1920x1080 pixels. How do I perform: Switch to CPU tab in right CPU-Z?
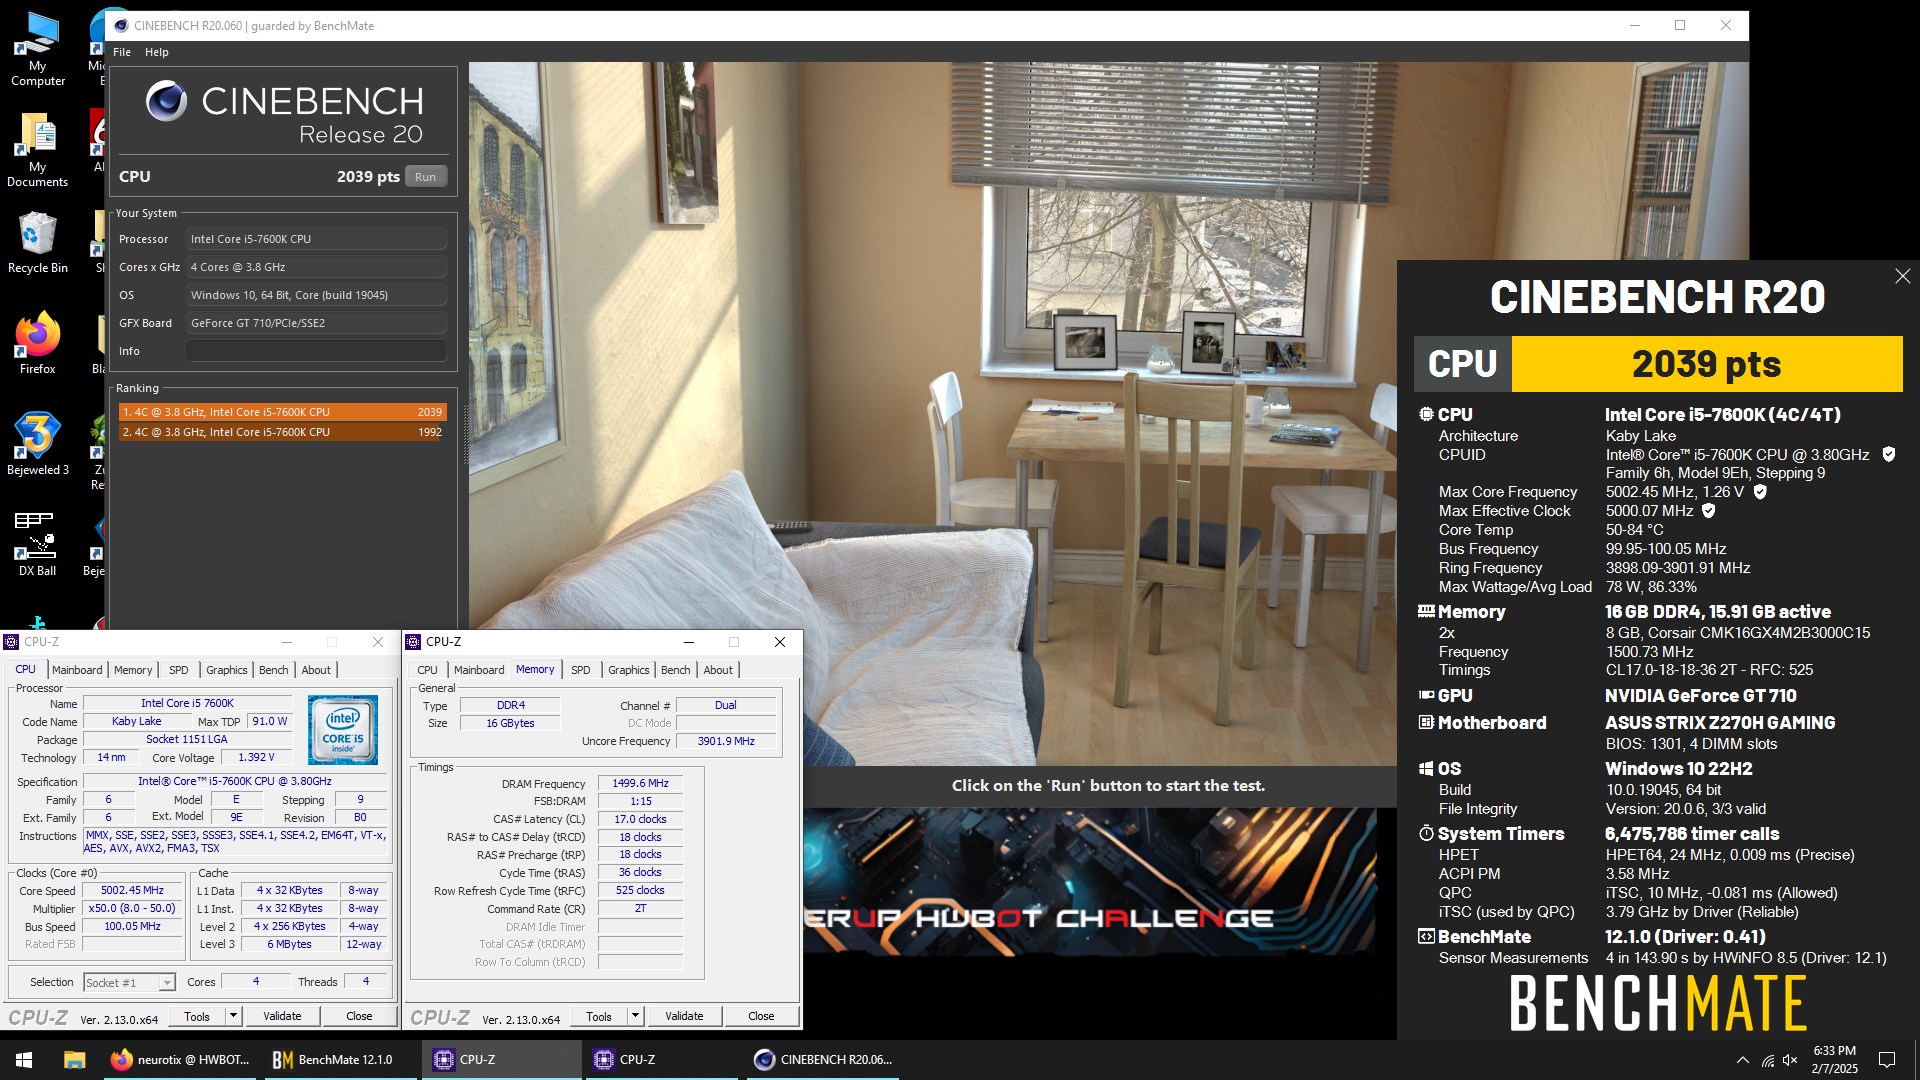(427, 670)
